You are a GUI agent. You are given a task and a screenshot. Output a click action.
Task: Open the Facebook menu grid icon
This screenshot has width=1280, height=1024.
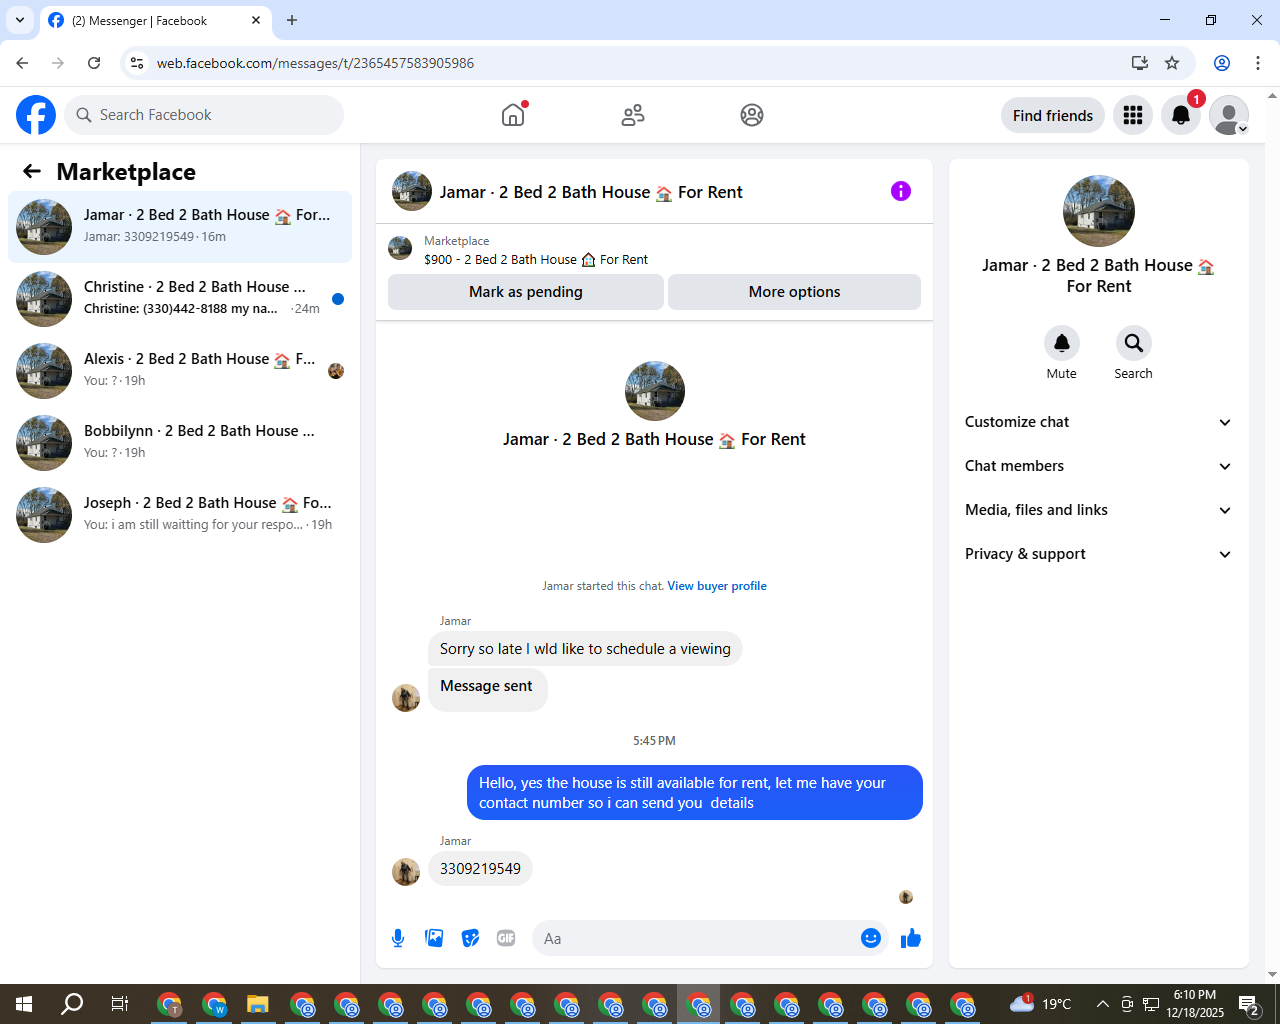(x=1133, y=115)
